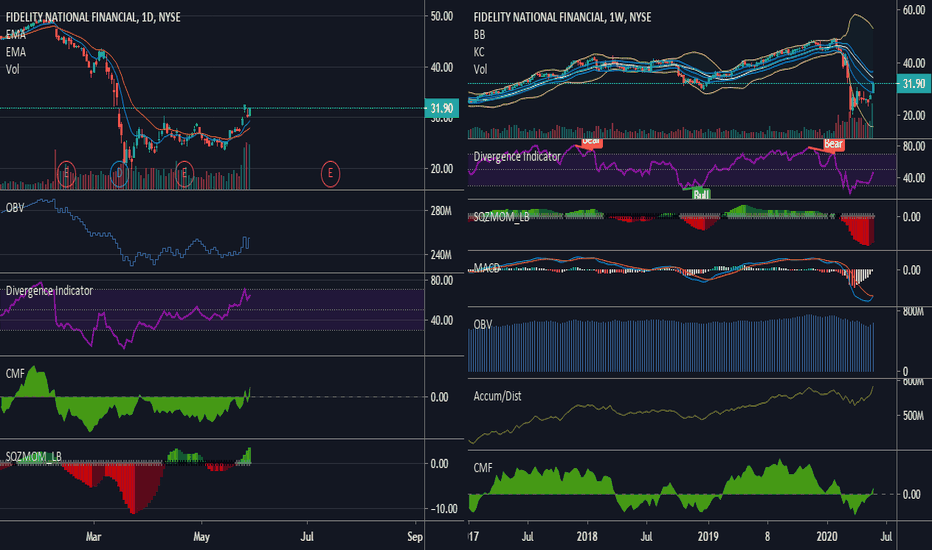Click the 2018 date on weekly time axis

[x=587, y=536]
